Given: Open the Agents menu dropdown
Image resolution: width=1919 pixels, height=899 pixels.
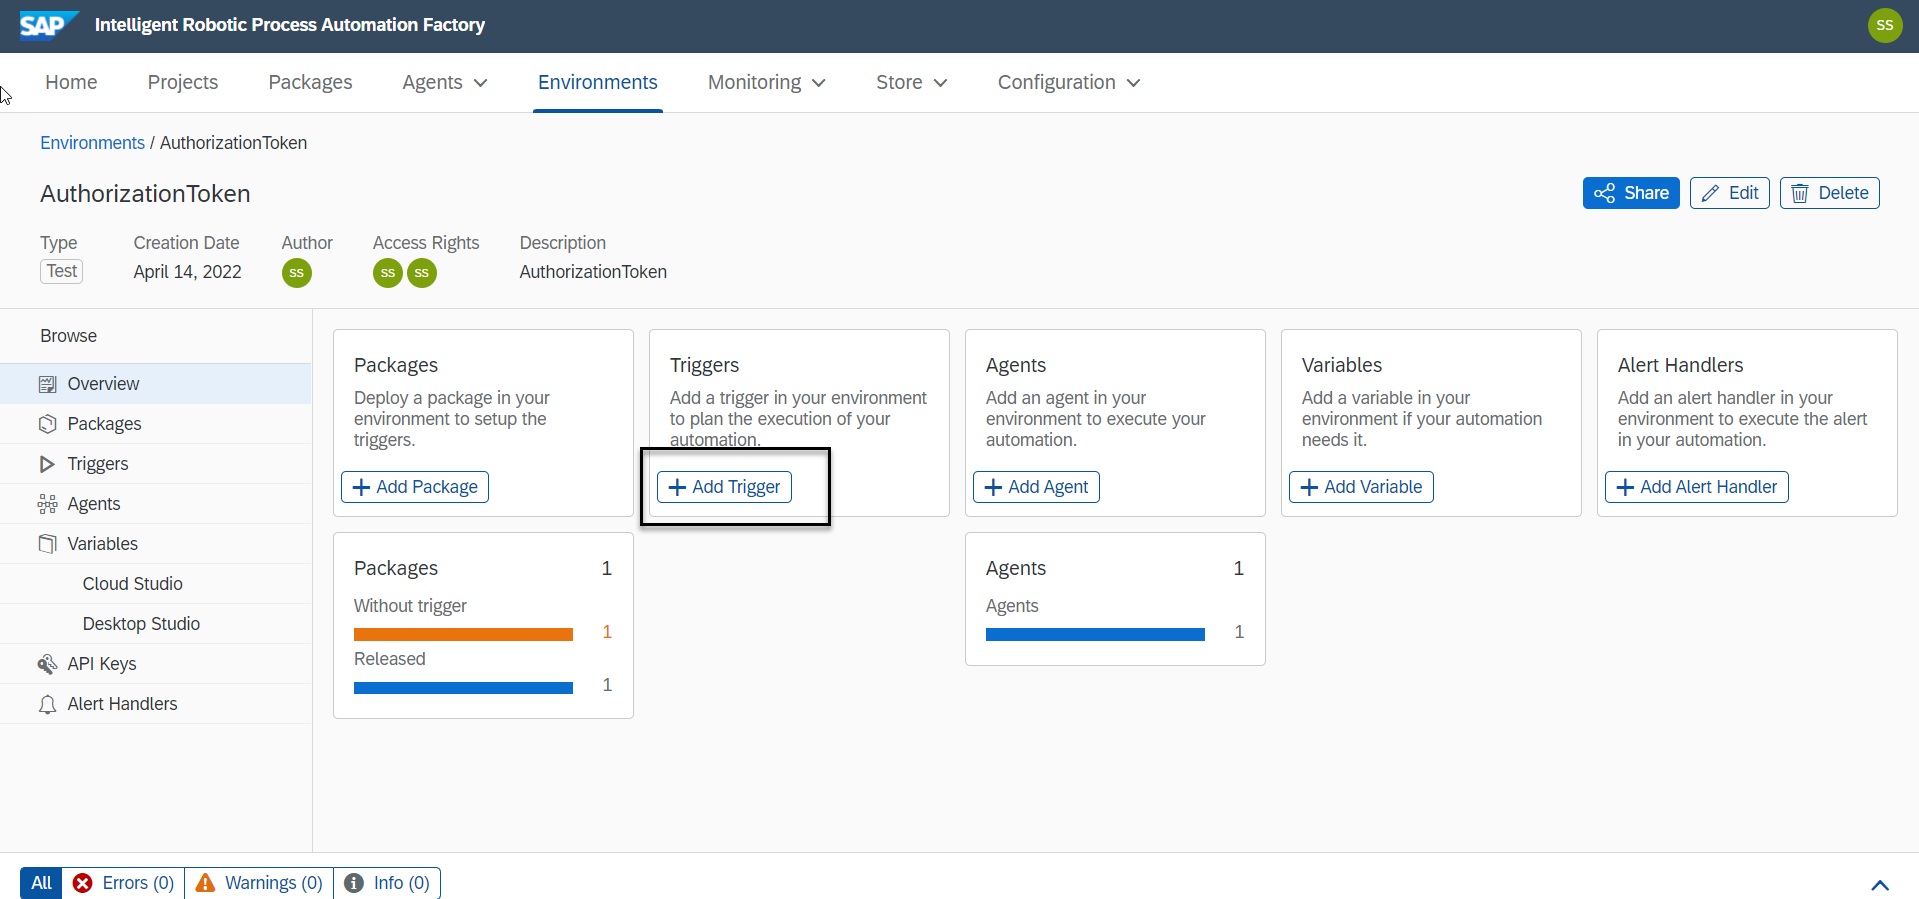Looking at the screenshot, I should [445, 82].
